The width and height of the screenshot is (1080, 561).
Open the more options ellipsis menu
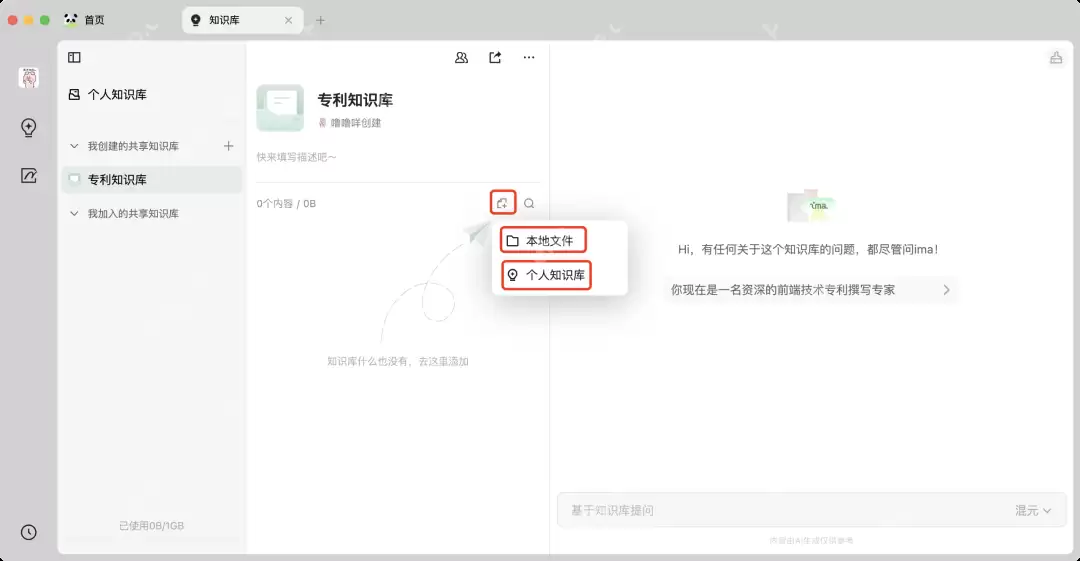(x=529, y=58)
